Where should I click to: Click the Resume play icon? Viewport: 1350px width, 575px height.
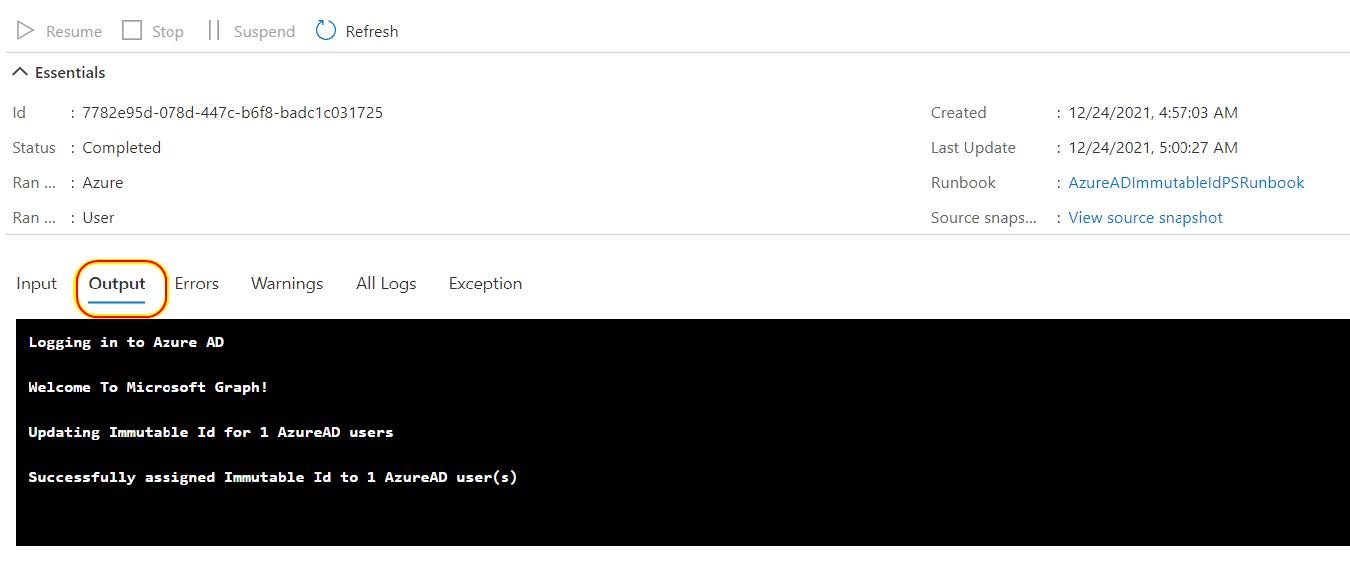pyautogui.click(x=26, y=31)
